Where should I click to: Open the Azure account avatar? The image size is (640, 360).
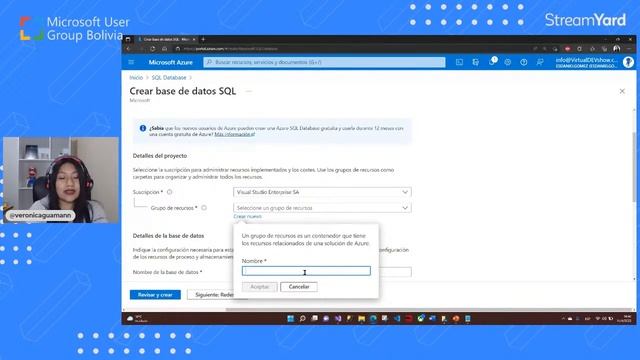click(x=628, y=62)
